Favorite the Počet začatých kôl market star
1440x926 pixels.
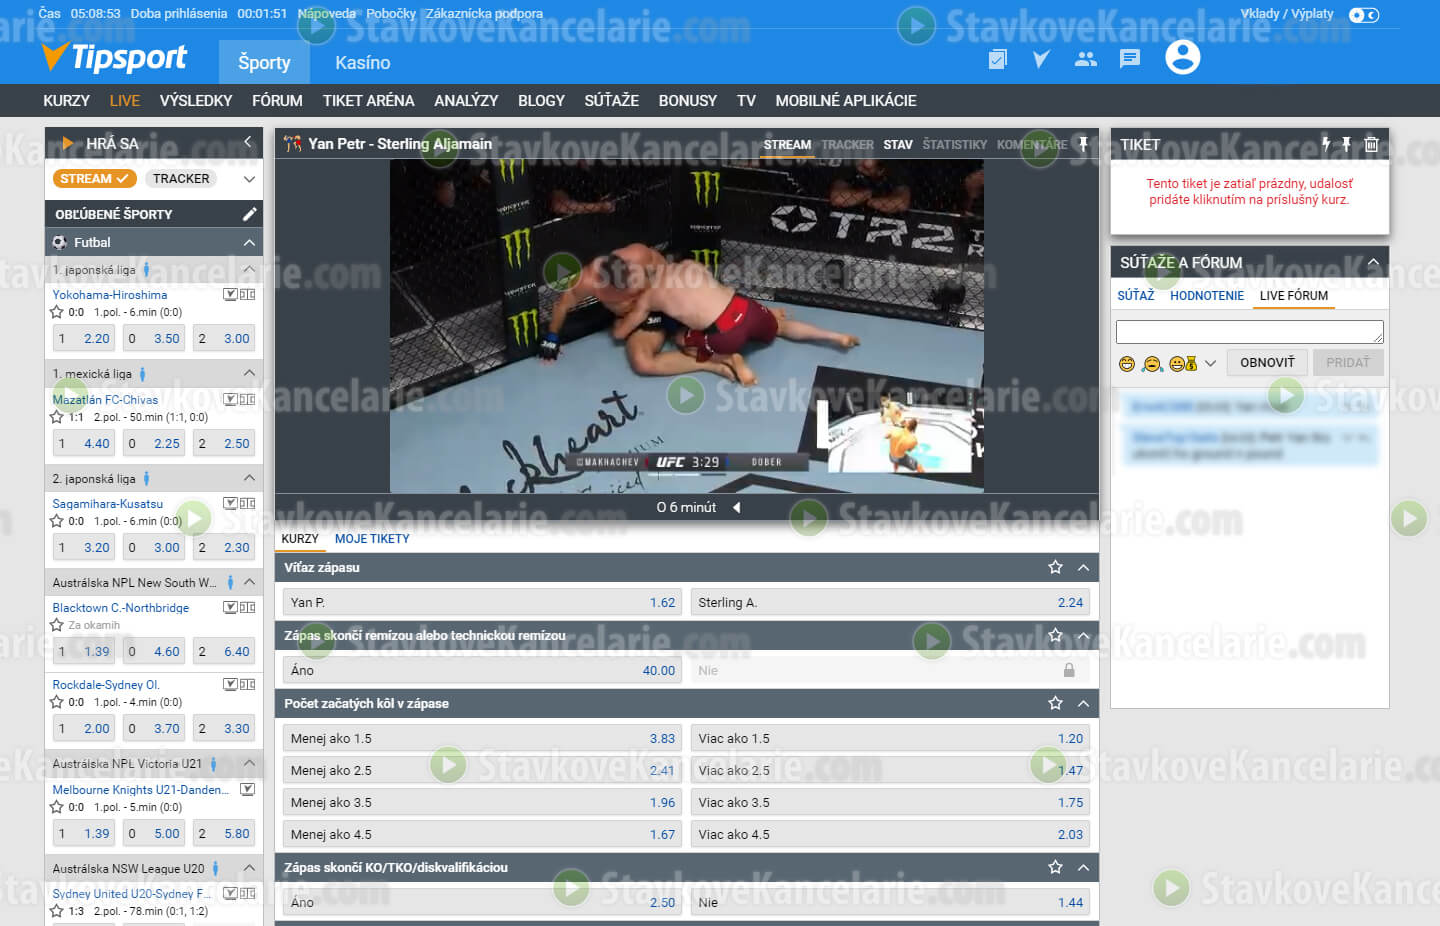pos(1055,703)
